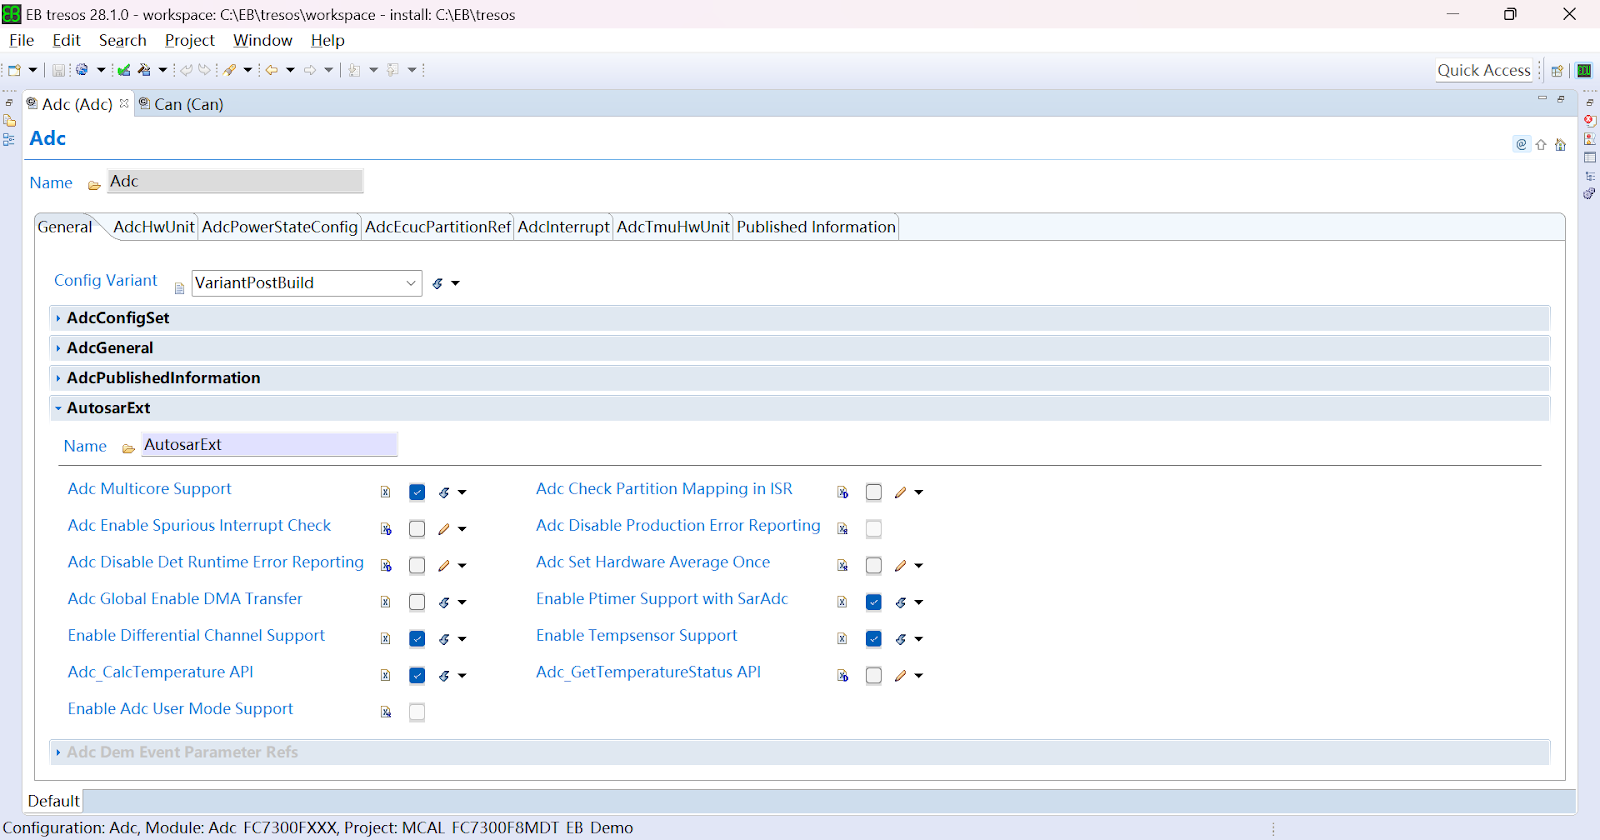Image resolution: width=1600 pixels, height=840 pixels.
Task: Switch to the AdcHwUnit tab
Action: click(154, 227)
